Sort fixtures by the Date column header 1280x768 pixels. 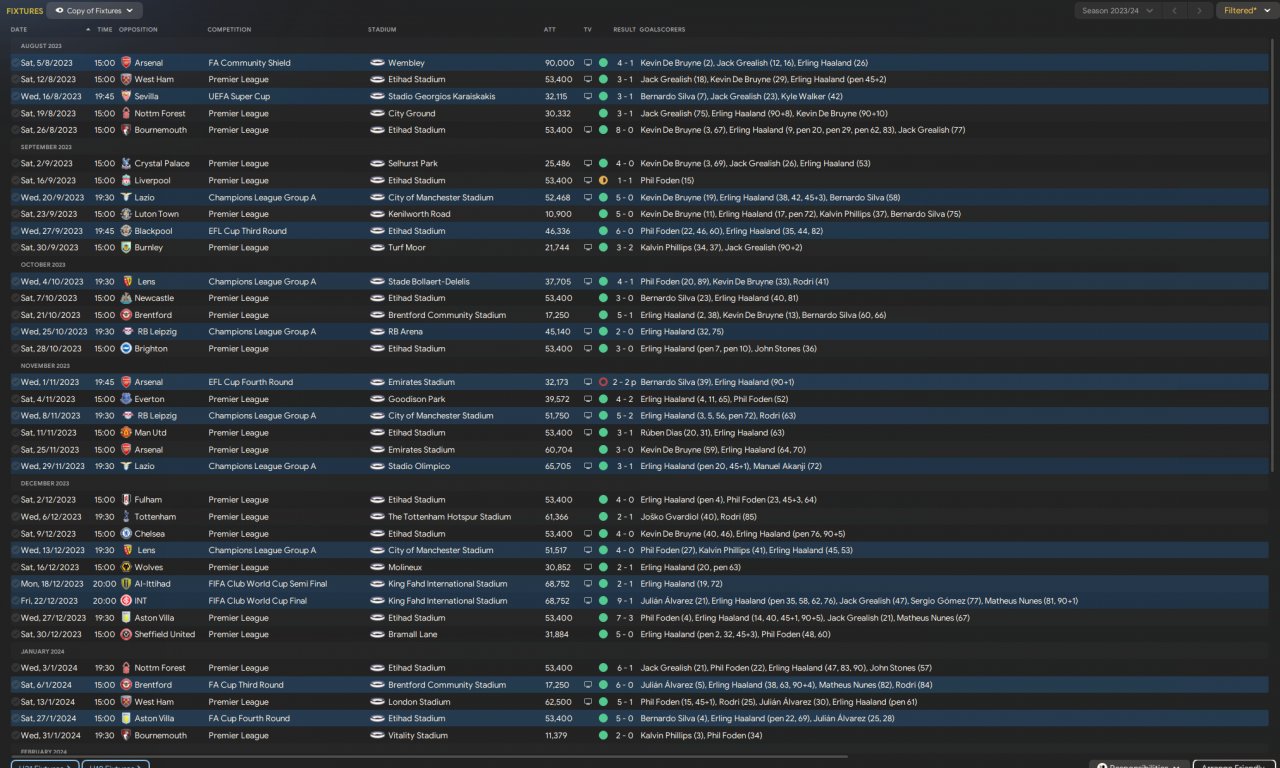coord(19,30)
